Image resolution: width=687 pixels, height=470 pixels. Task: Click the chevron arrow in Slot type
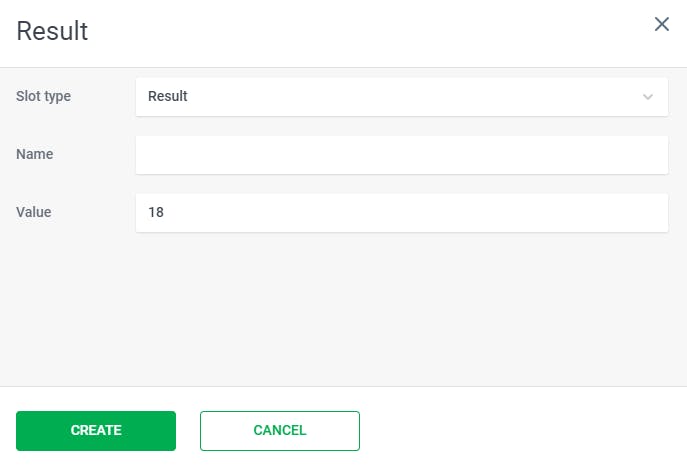648,97
